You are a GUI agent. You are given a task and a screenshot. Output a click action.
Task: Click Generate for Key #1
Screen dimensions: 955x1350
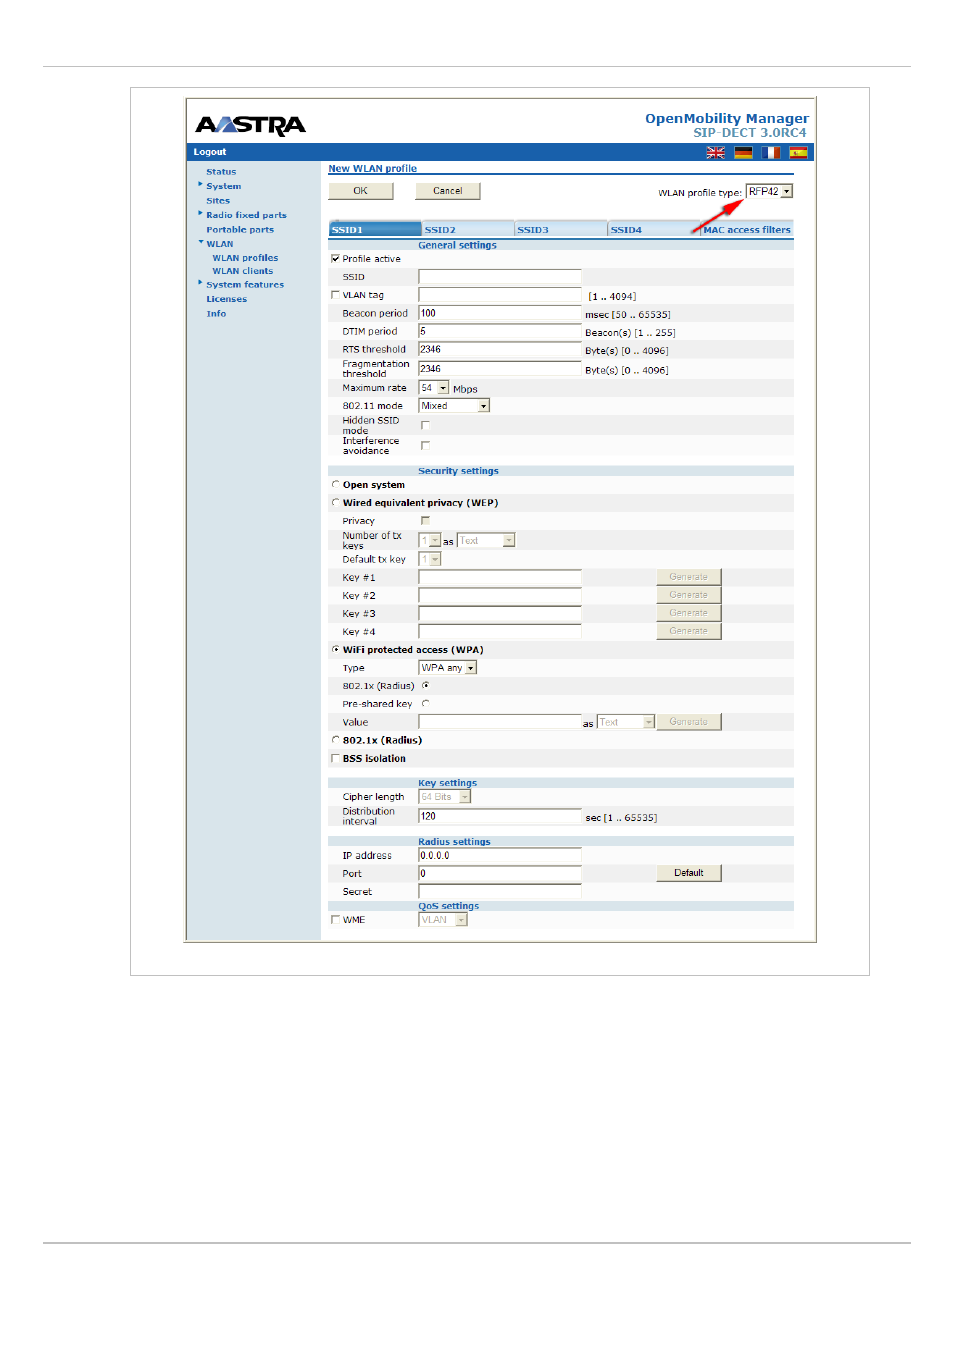point(689,577)
